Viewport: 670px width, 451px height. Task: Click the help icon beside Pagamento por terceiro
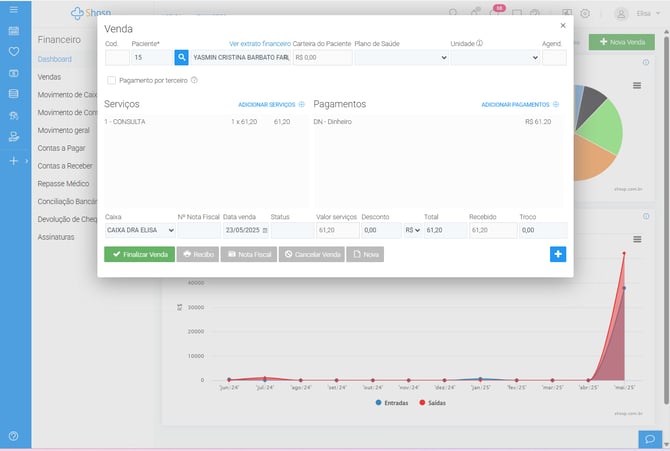pyautogui.click(x=194, y=80)
